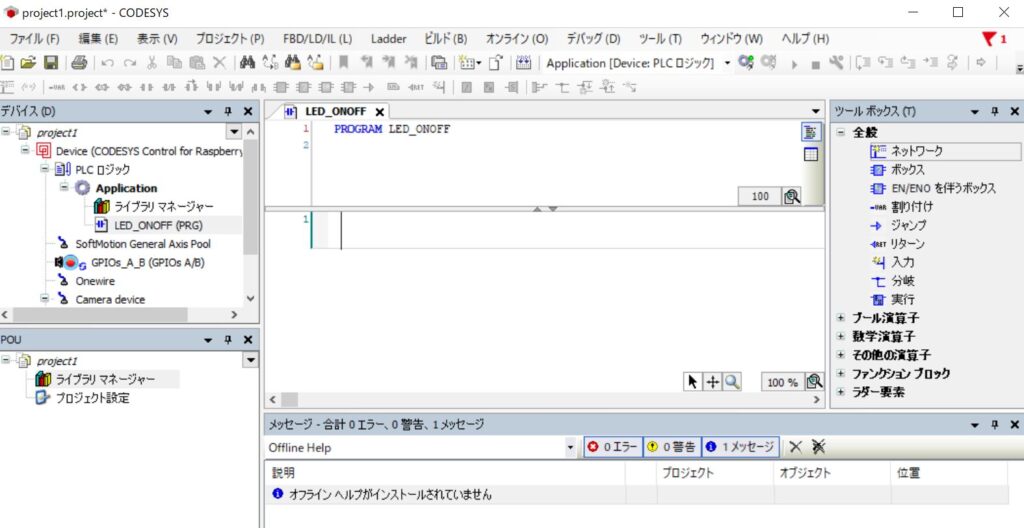Click the Login to device icon
The image size is (1024, 528).
coord(745,63)
